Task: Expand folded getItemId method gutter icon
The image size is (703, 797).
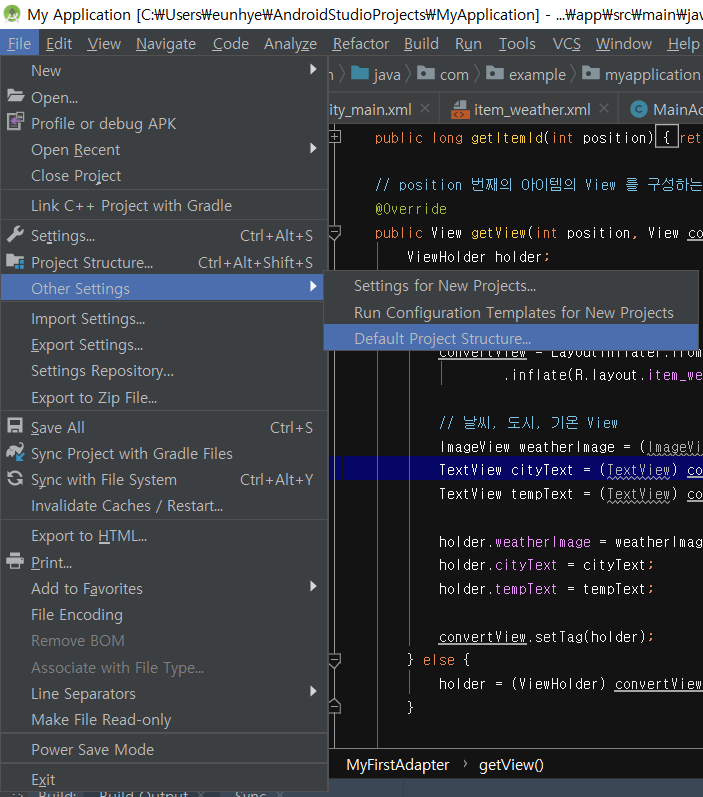Action: click(x=335, y=137)
